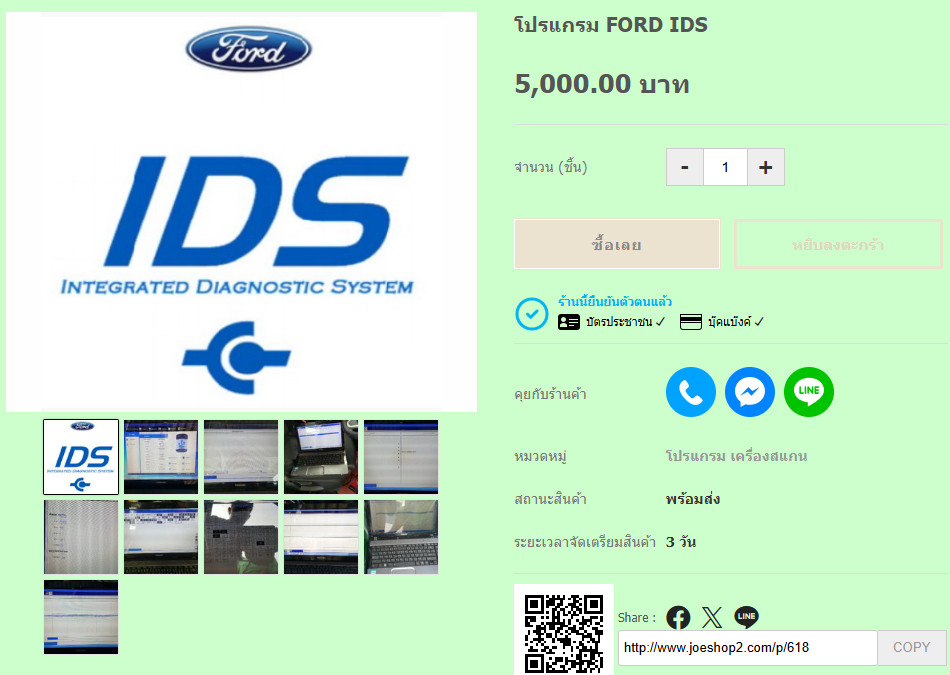Select second thumbnail in first row
The height and width of the screenshot is (675, 950).
pyautogui.click(x=161, y=457)
